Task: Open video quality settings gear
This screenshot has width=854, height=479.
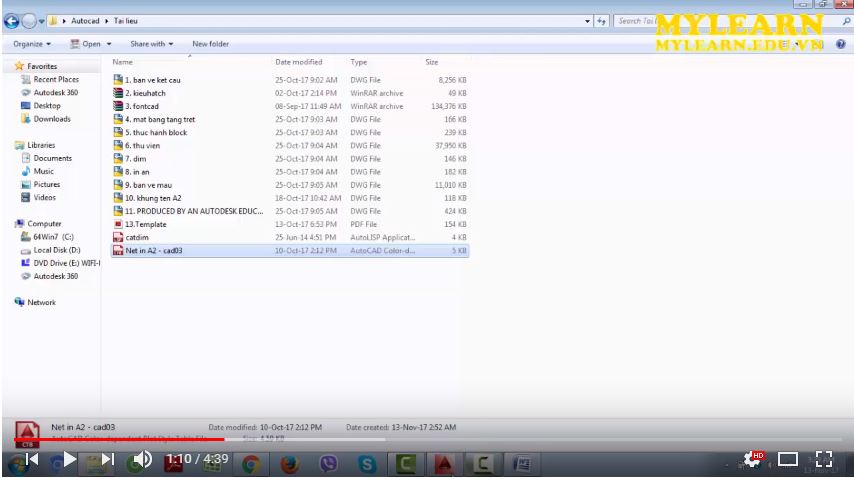Action: (750, 459)
